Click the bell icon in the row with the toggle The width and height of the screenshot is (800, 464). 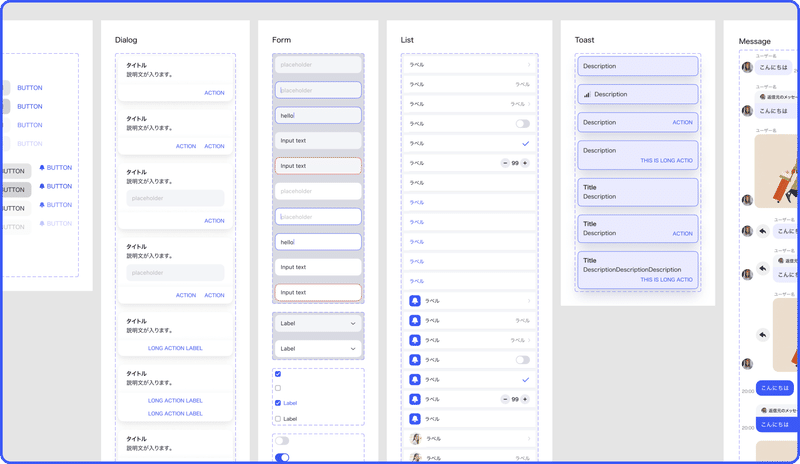pos(415,360)
